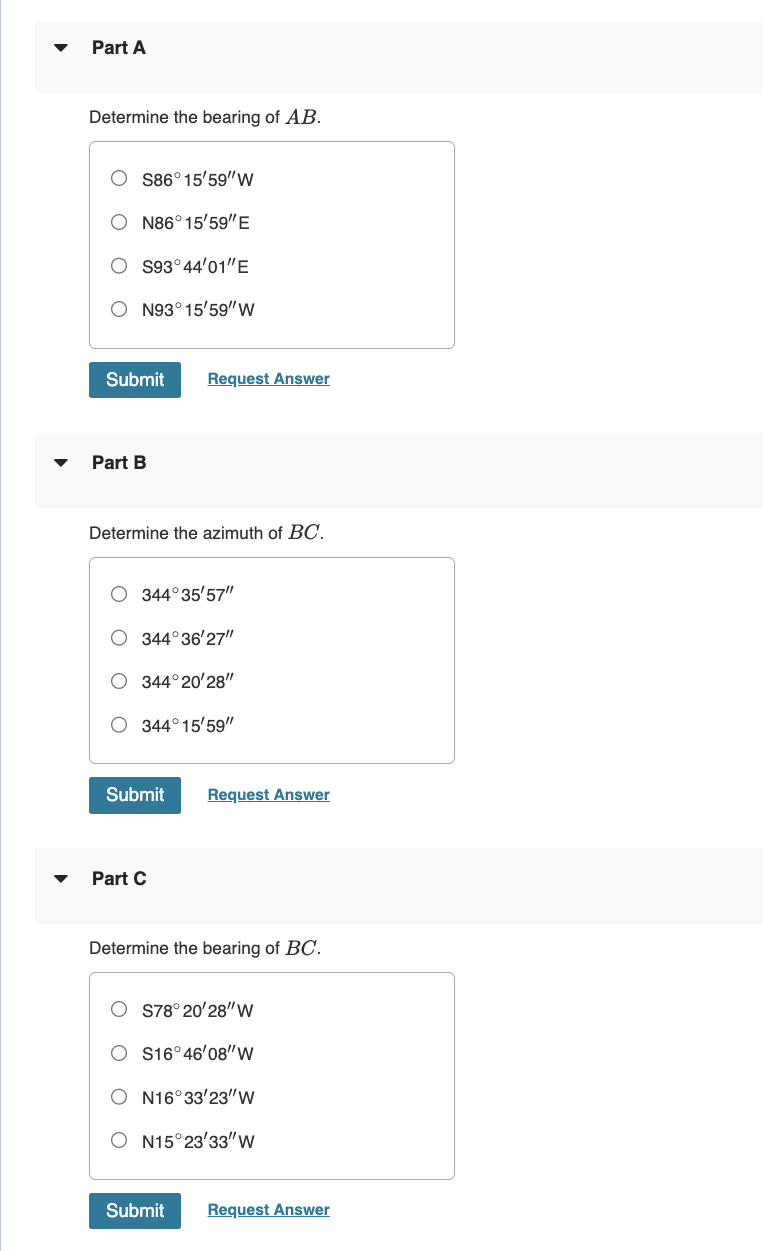
Task: Select the N16°33′23″W option
Action: (119, 1096)
